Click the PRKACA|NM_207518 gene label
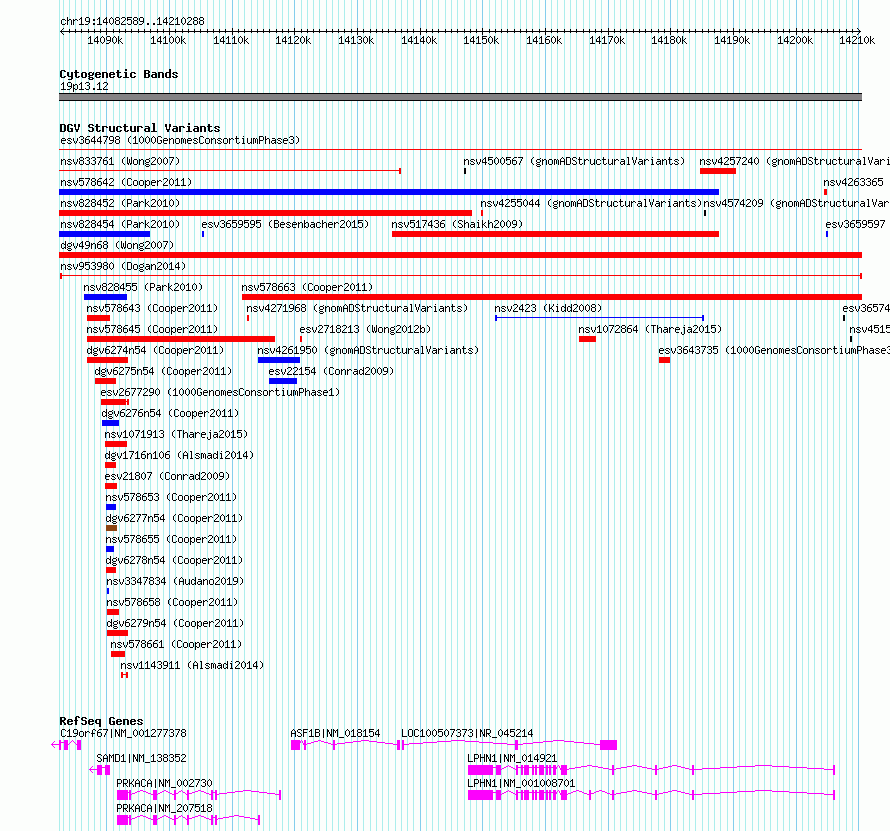 point(164,808)
